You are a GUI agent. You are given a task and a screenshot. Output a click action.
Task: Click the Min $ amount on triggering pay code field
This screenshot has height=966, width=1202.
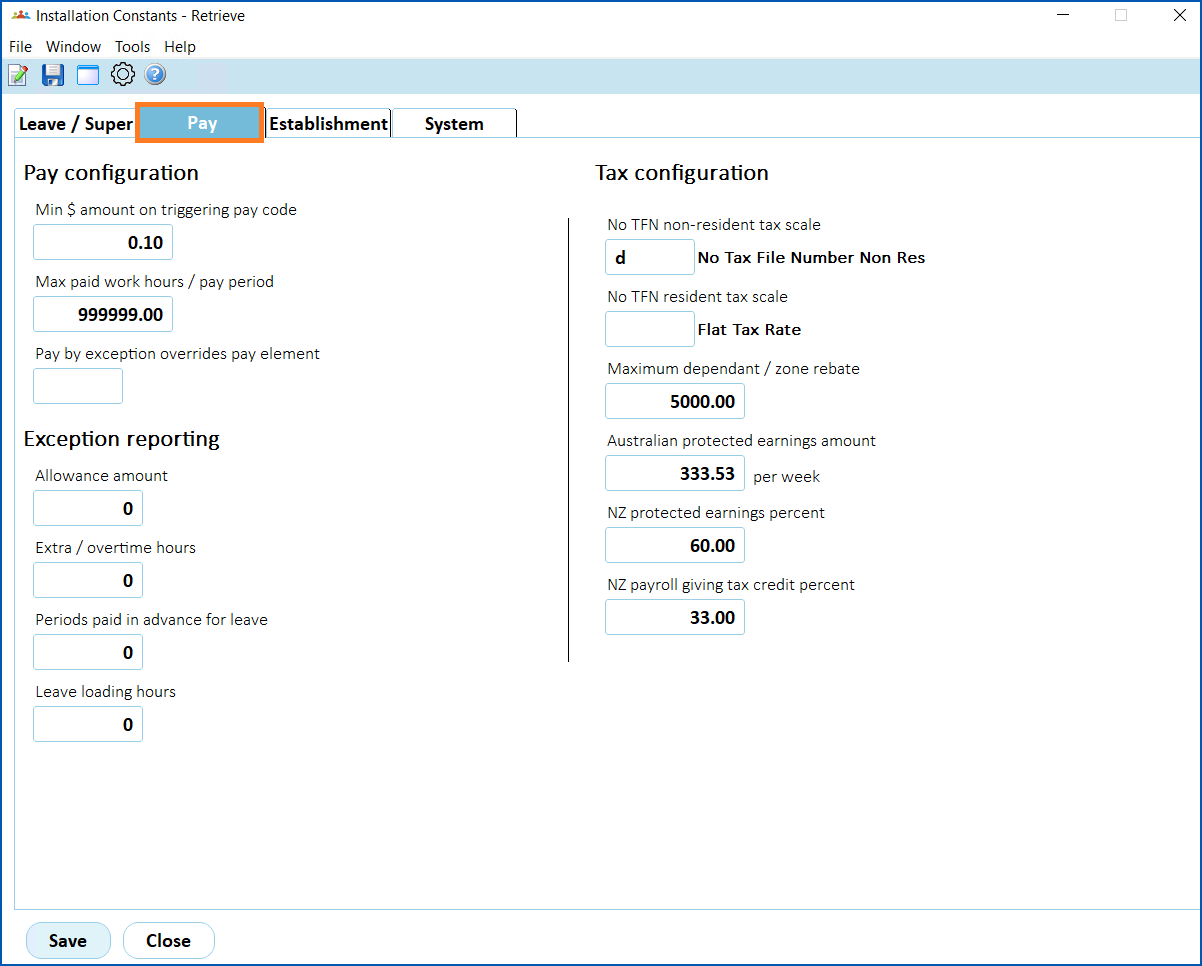pos(103,243)
